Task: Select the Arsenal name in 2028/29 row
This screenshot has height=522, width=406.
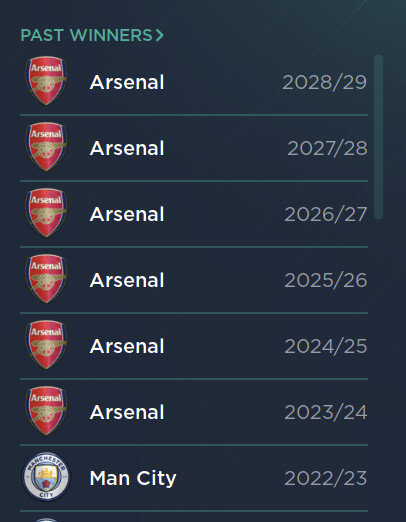Action: (127, 82)
